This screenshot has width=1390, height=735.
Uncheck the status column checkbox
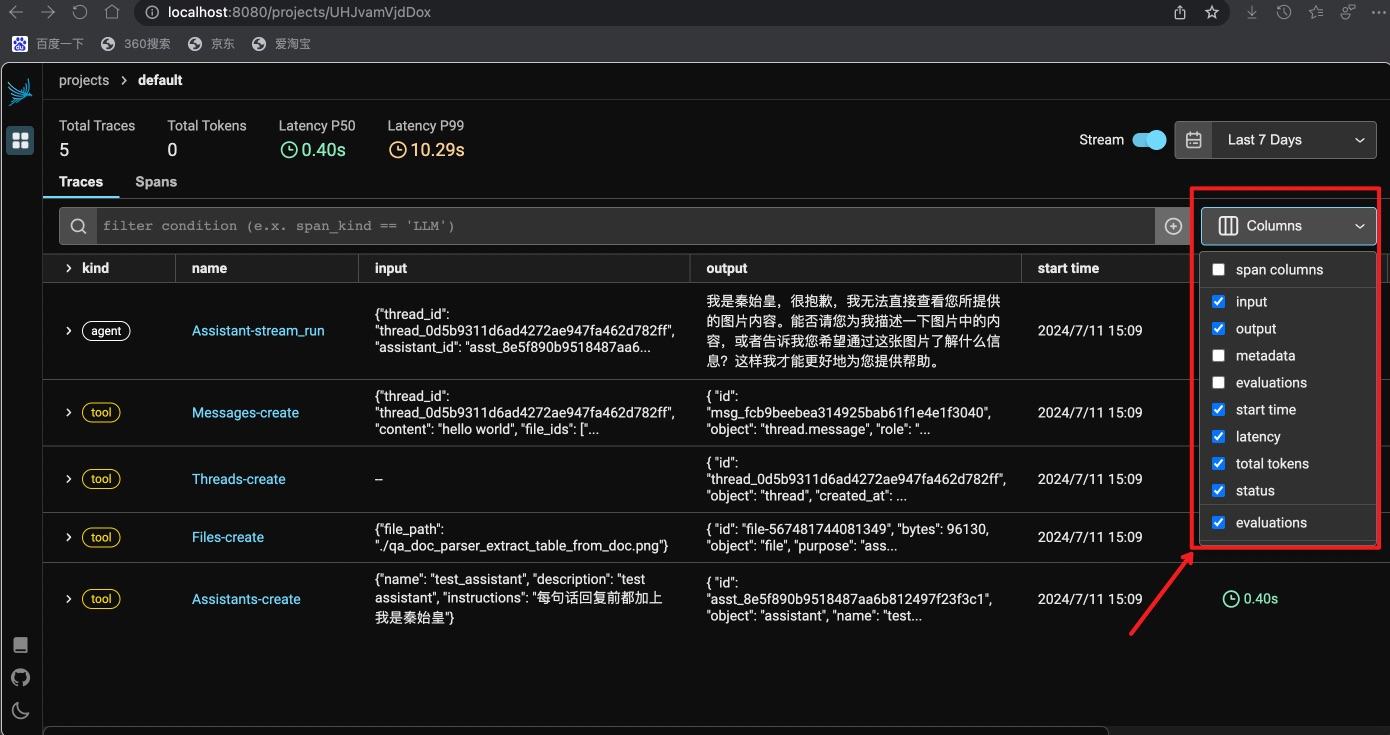[x=1218, y=491]
